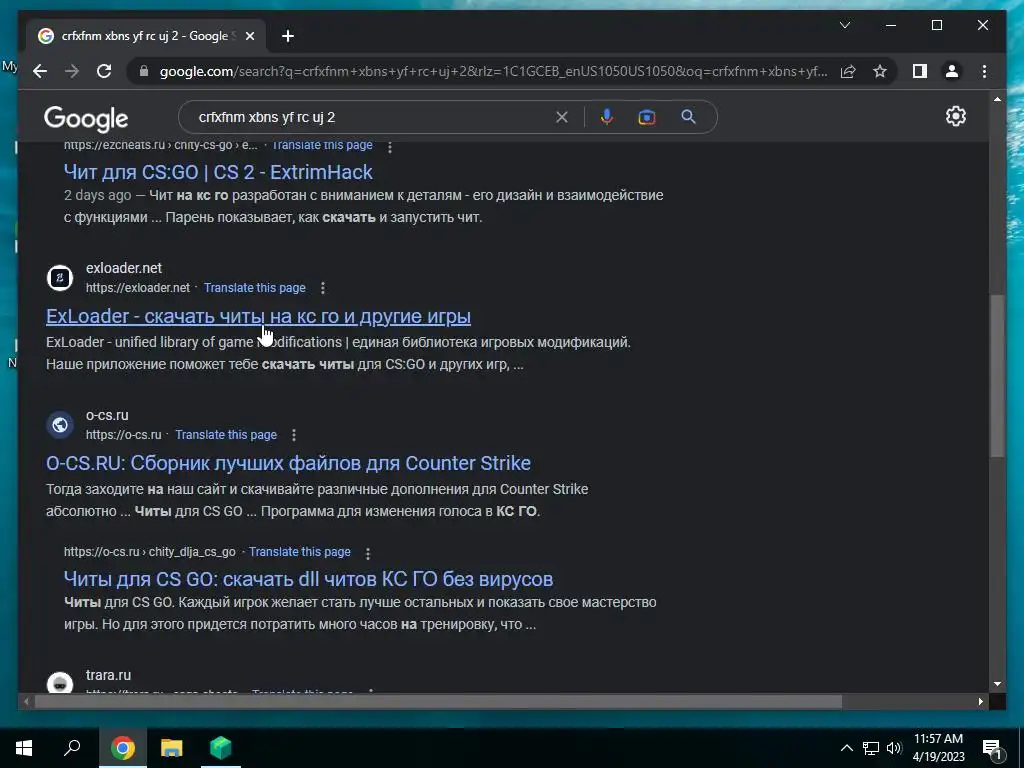Click the horizontal scrollbar thumb

[438, 702]
